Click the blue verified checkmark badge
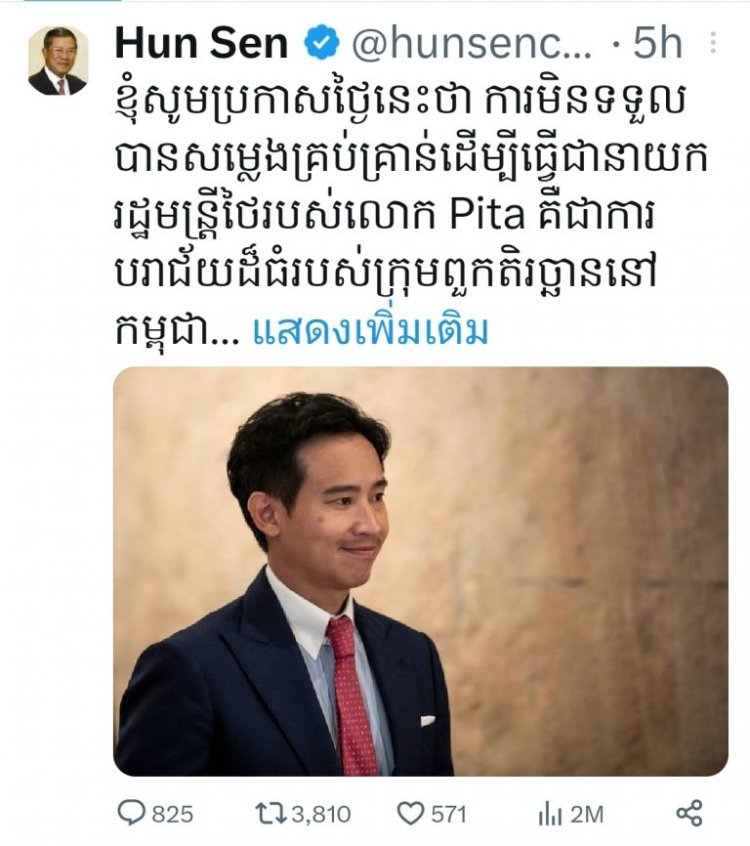This screenshot has height=846, width=750. click(x=322, y=43)
